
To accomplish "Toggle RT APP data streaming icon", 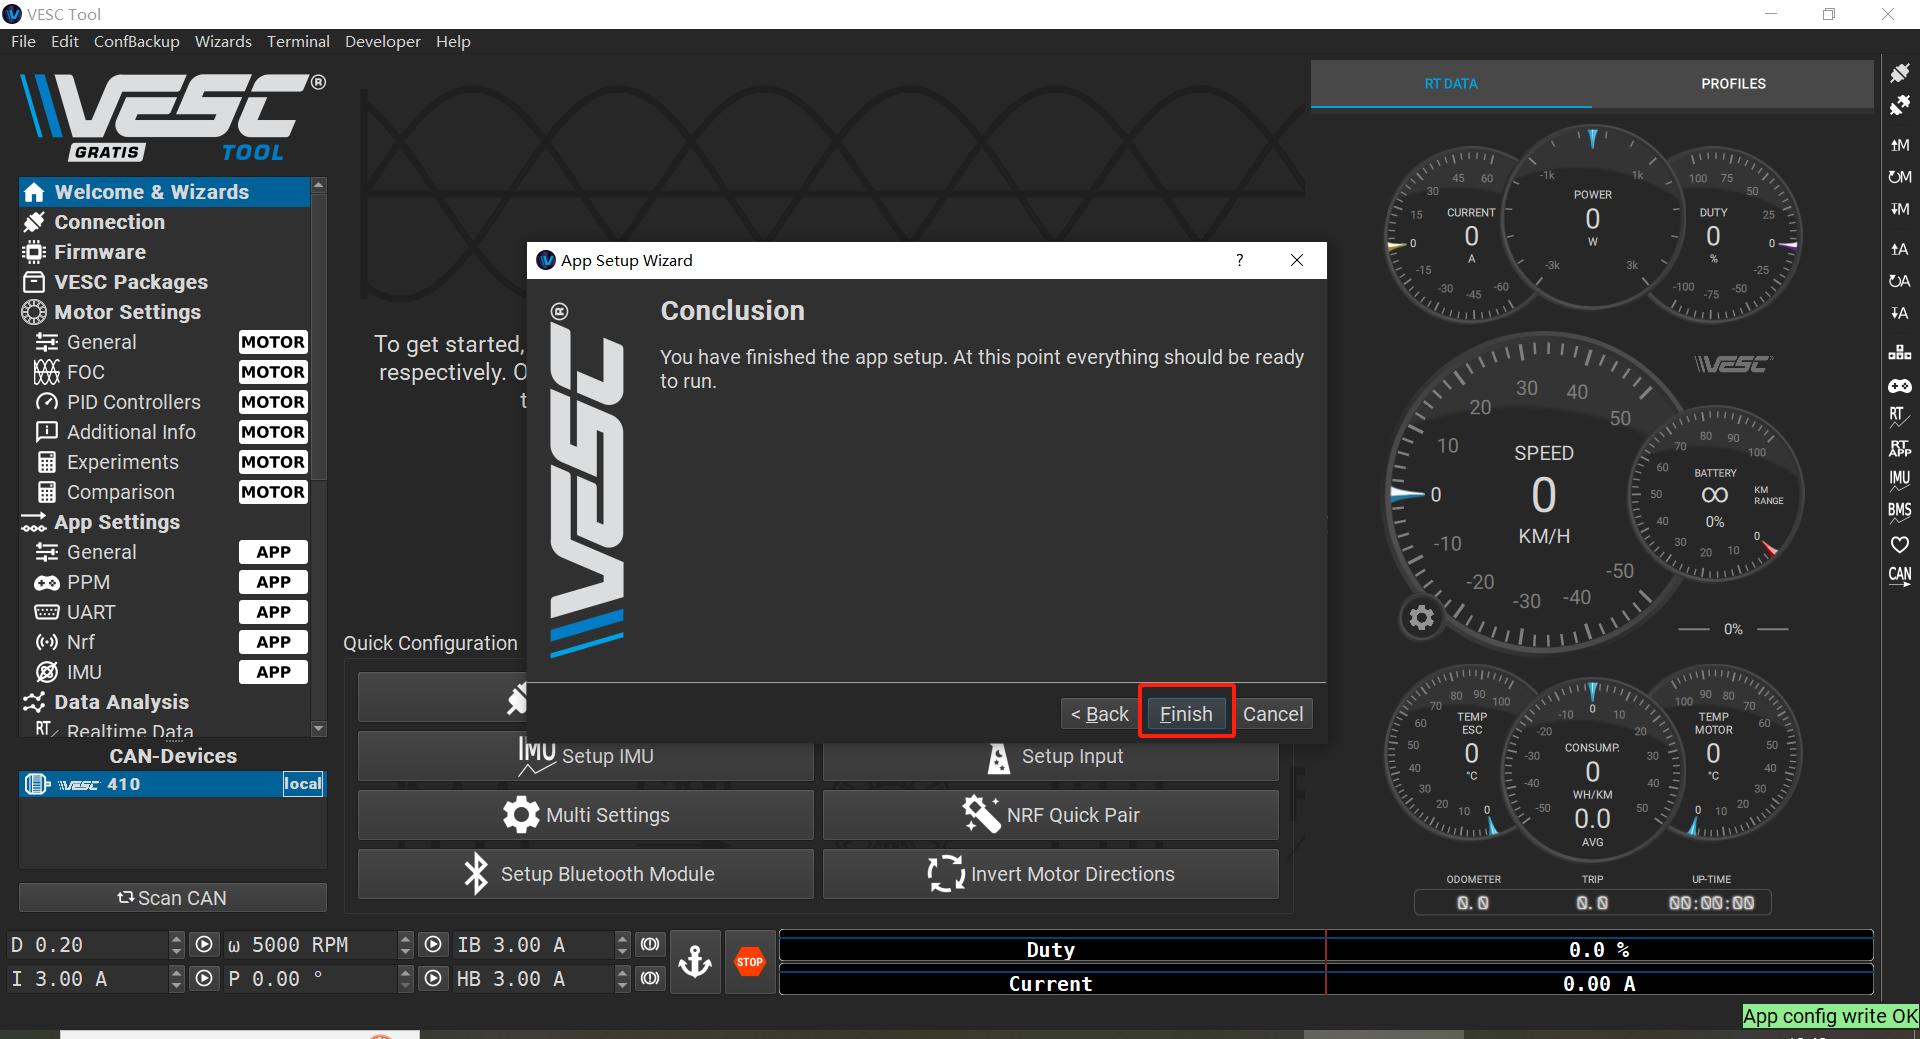I will click(x=1899, y=449).
